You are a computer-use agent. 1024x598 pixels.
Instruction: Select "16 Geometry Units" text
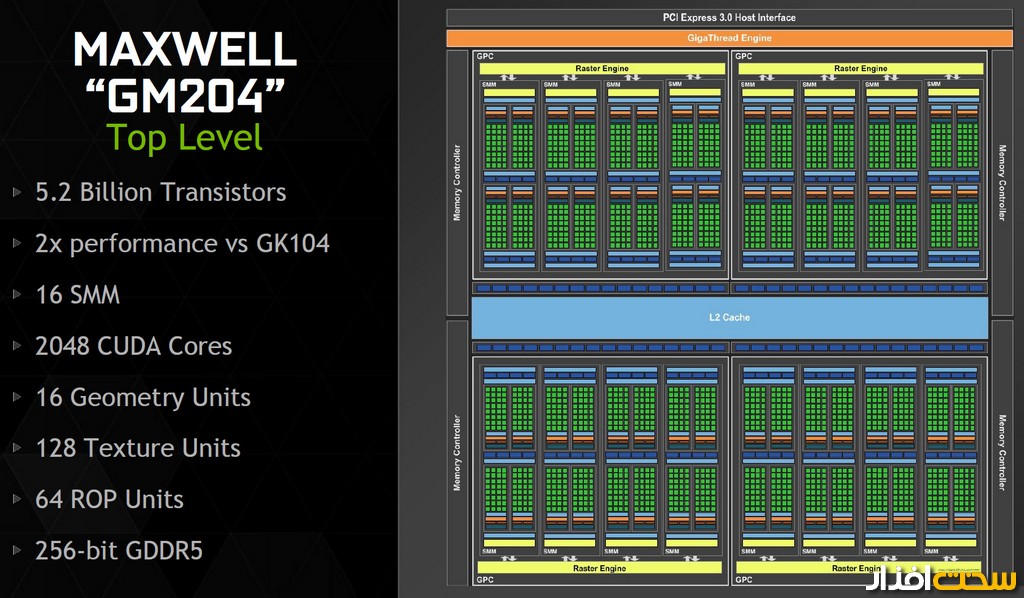point(143,398)
